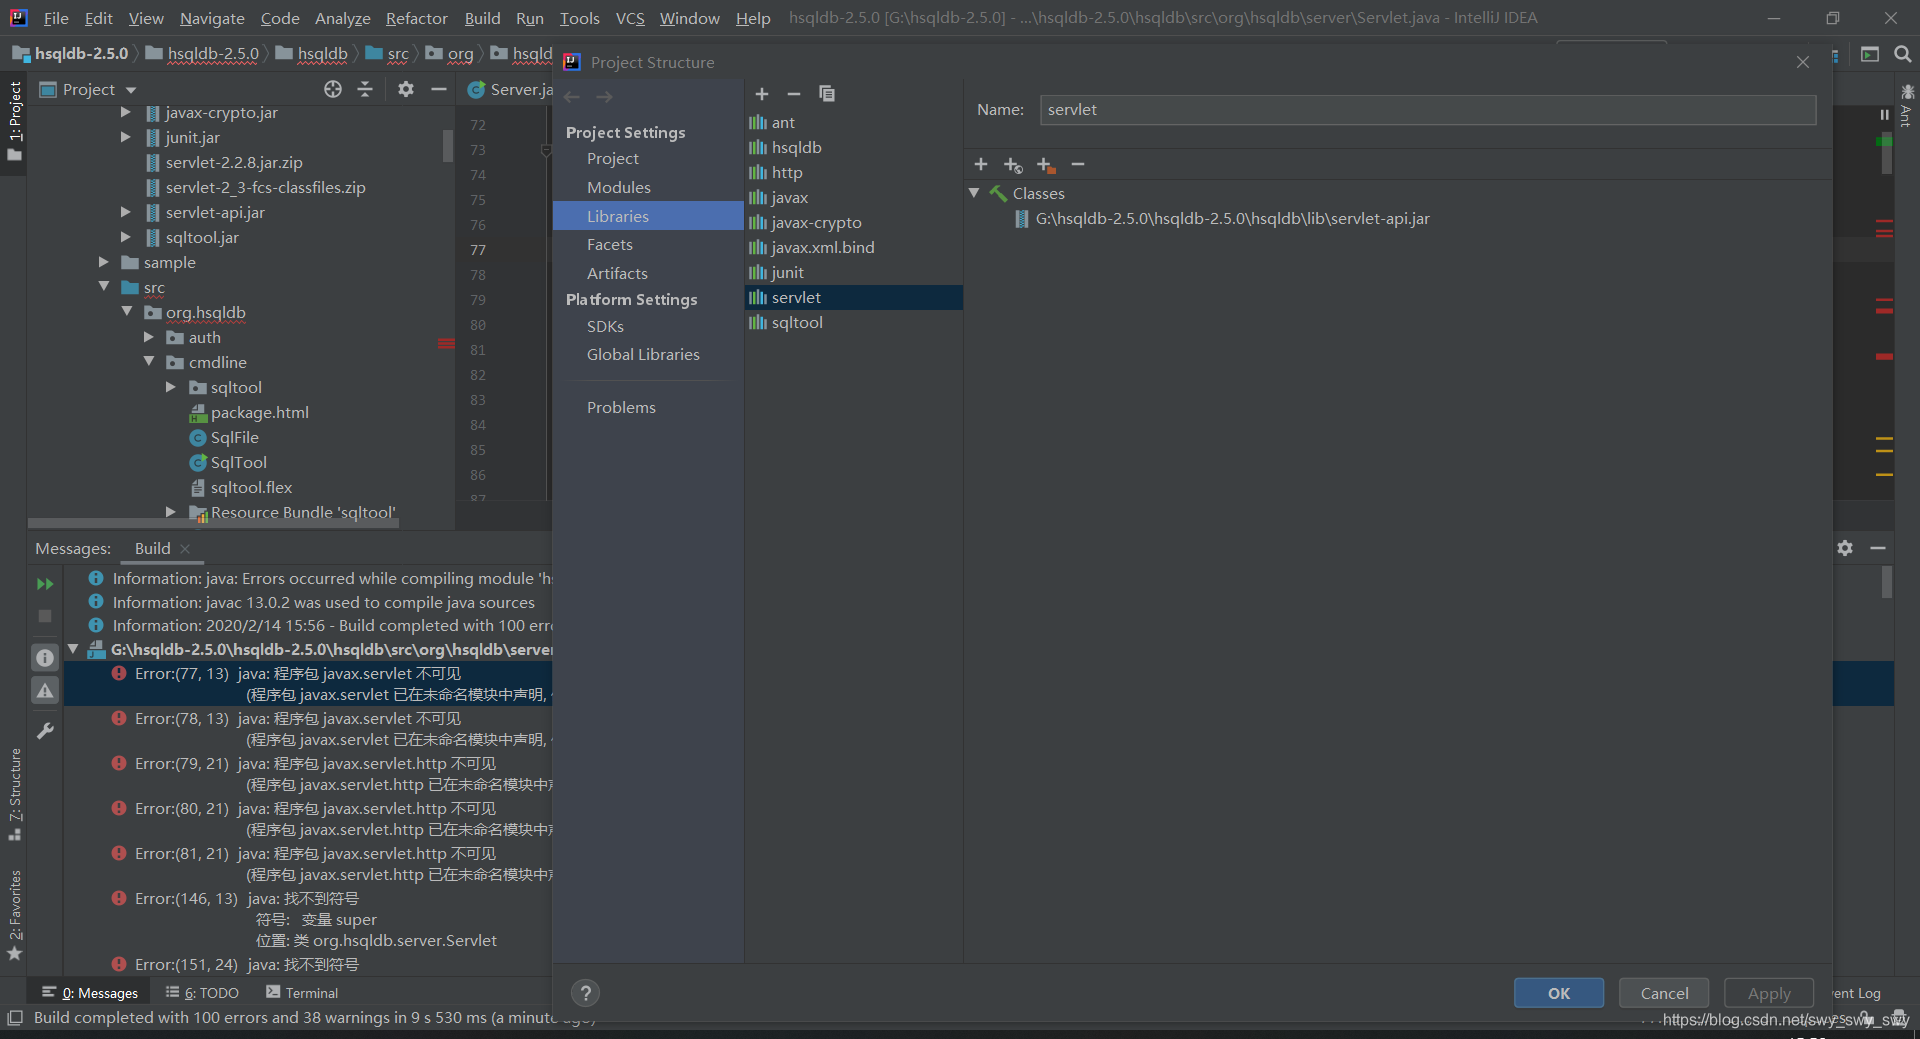Rerun build in Messages panel
The height and width of the screenshot is (1039, 1920).
[x=45, y=584]
